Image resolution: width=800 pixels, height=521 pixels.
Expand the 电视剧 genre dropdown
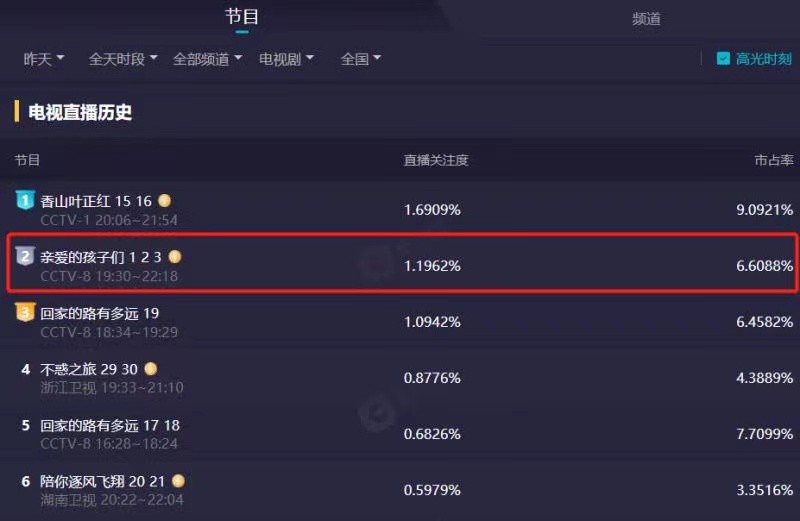click(x=286, y=59)
